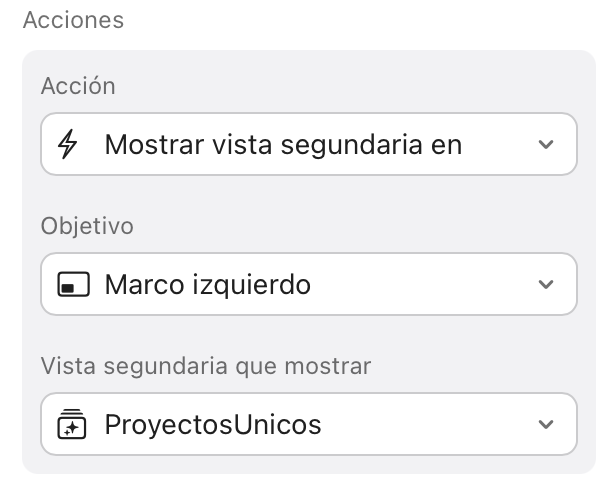614x486 pixels.
Task: Expand the ProyectosUnicos dropdown chevron
Action: (x=545, y=425)
